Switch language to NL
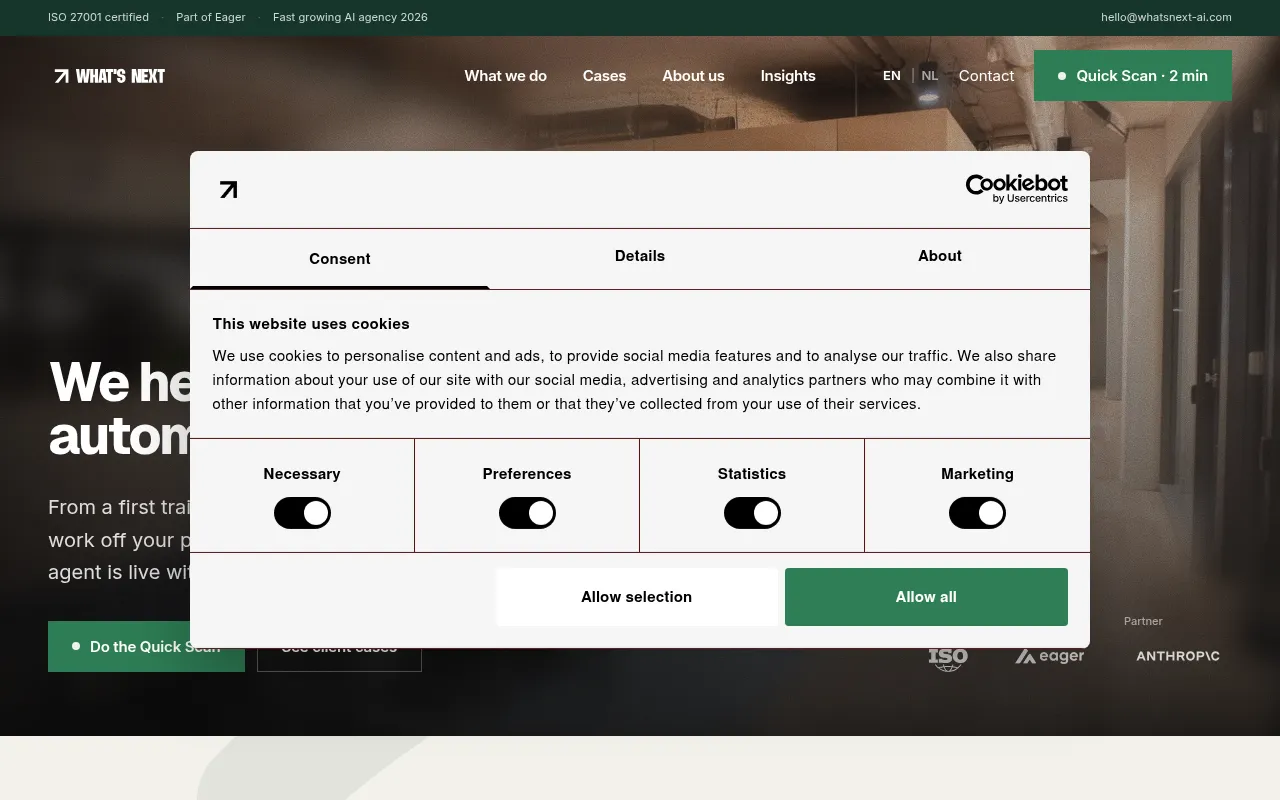Image resolution: width=1280 pixels, height=800 pixels. tap(930, 76)
